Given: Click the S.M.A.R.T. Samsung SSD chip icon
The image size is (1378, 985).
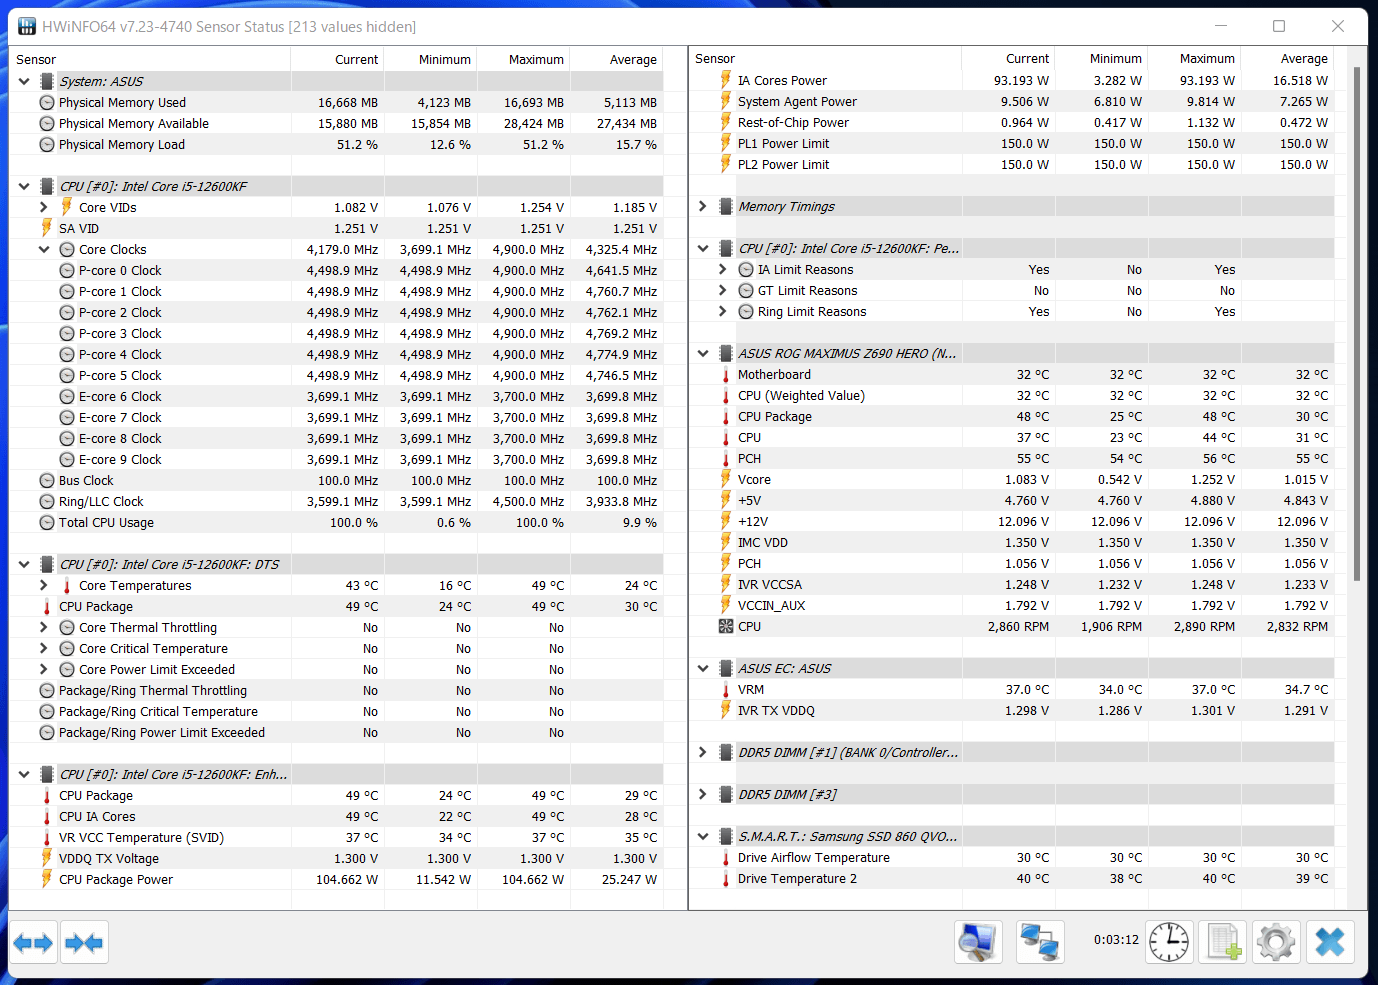Looking at the screenshot, I should 726,837.
